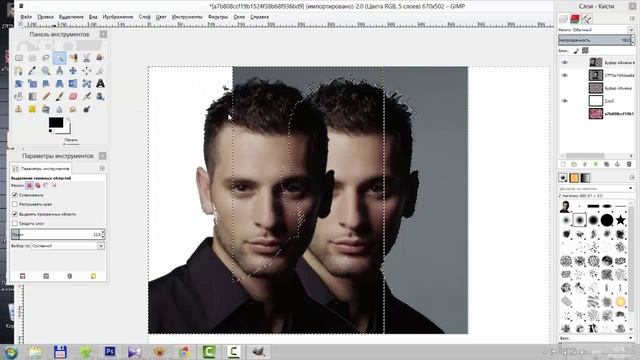Select the Airbrush tool

87,97
